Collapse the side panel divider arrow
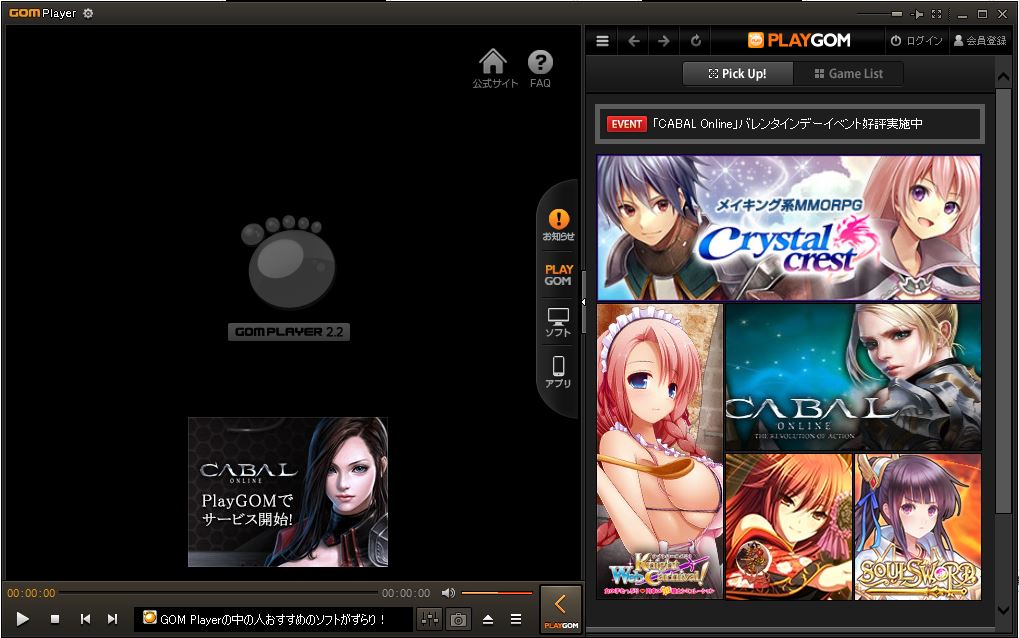Image resolution: width=1019 pixels, height=638 pixels. (584, 302)
